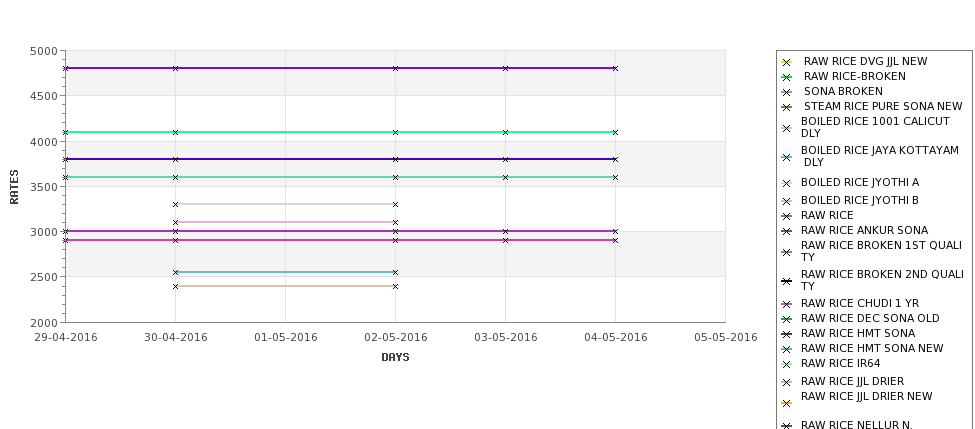Click the RAW RICE DVG JJL NEW legend marker

point(787,62)
